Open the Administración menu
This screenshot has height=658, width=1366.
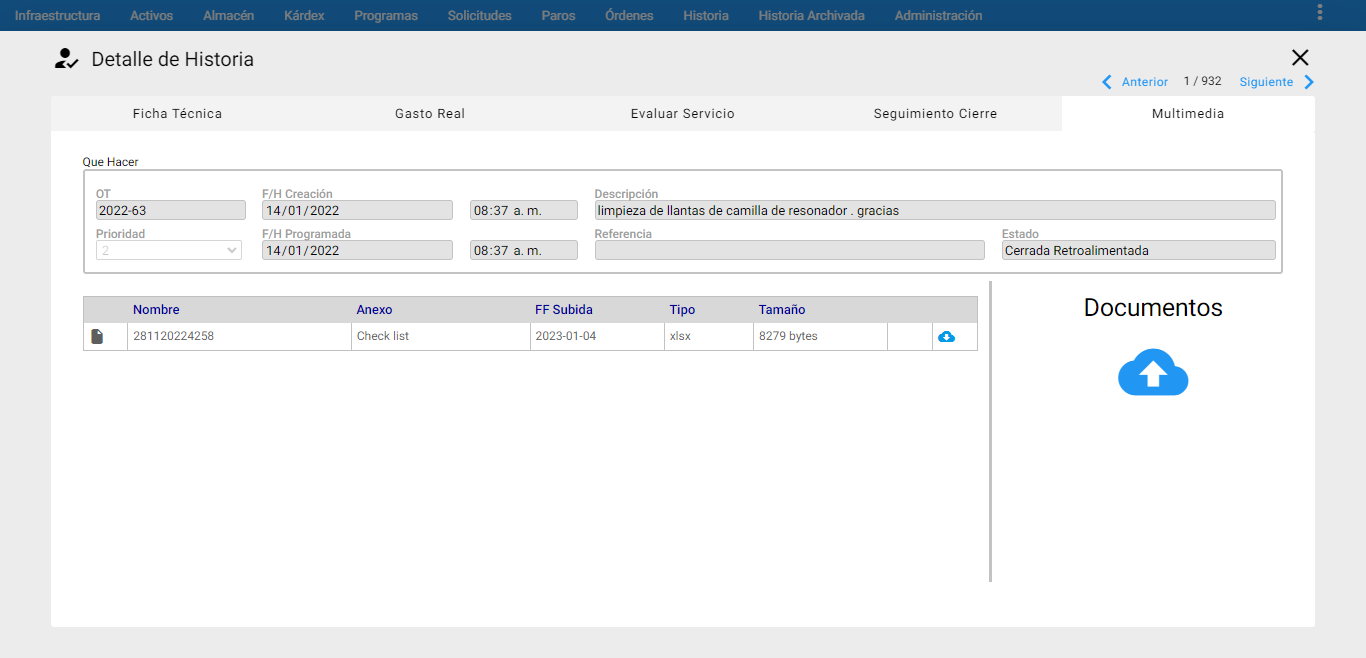[938, 15]
